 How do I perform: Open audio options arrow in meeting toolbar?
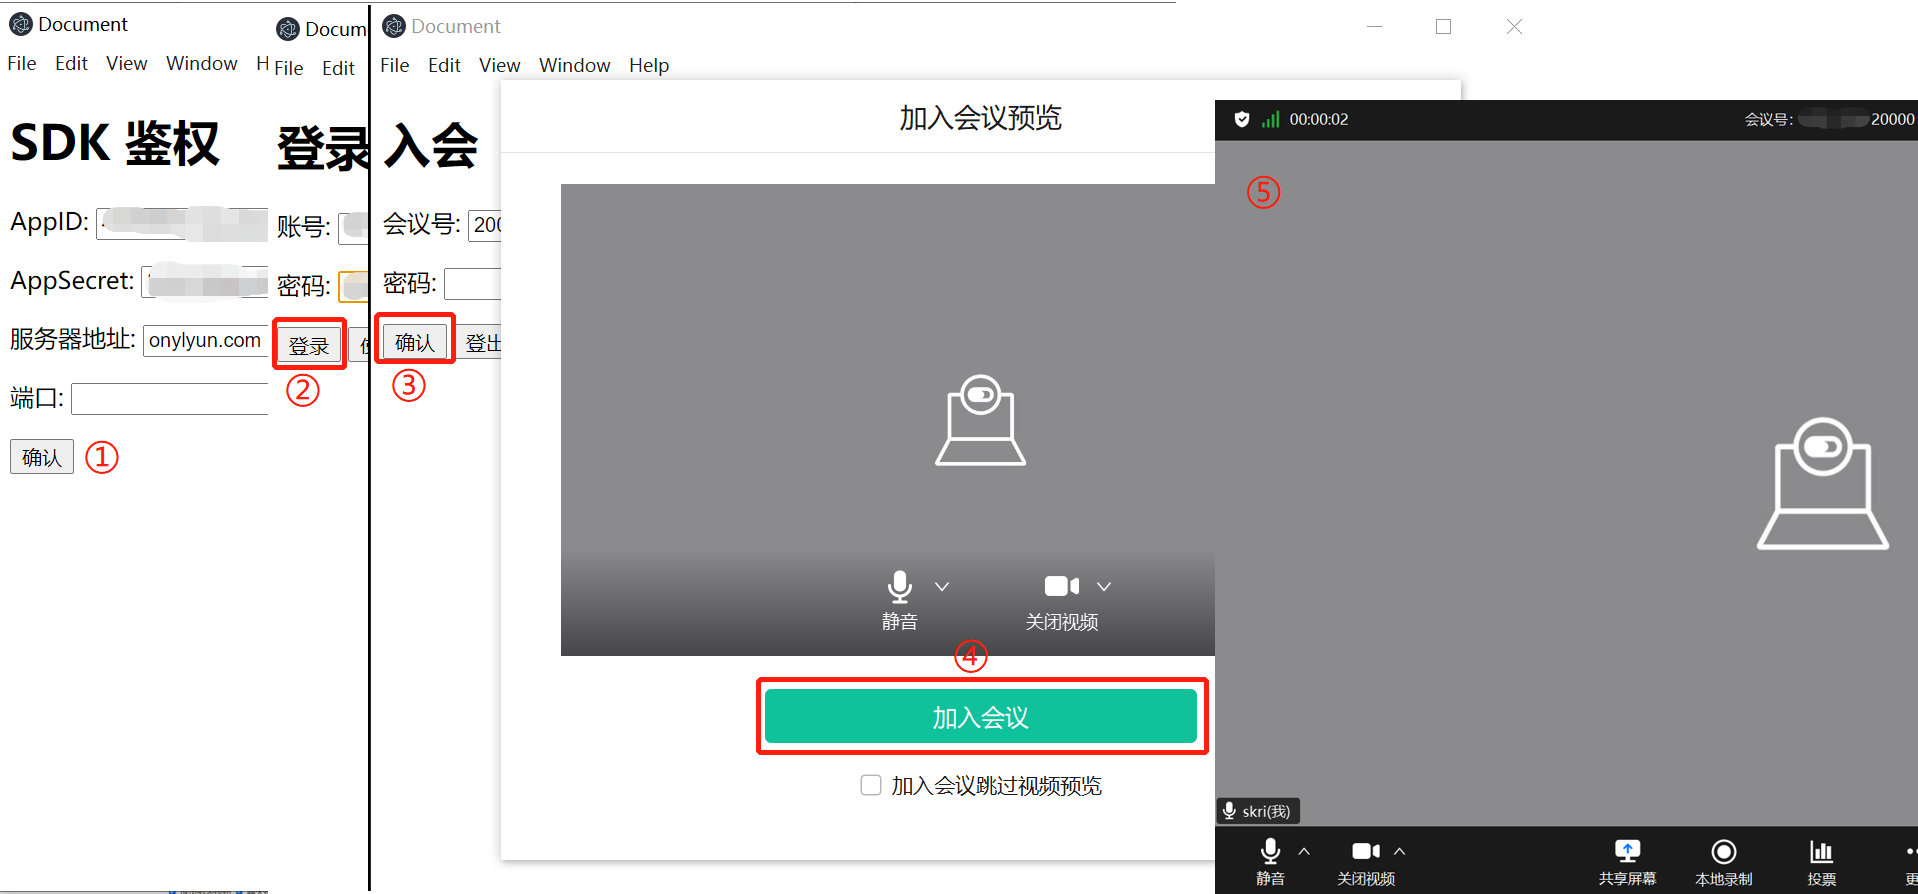1304,852
